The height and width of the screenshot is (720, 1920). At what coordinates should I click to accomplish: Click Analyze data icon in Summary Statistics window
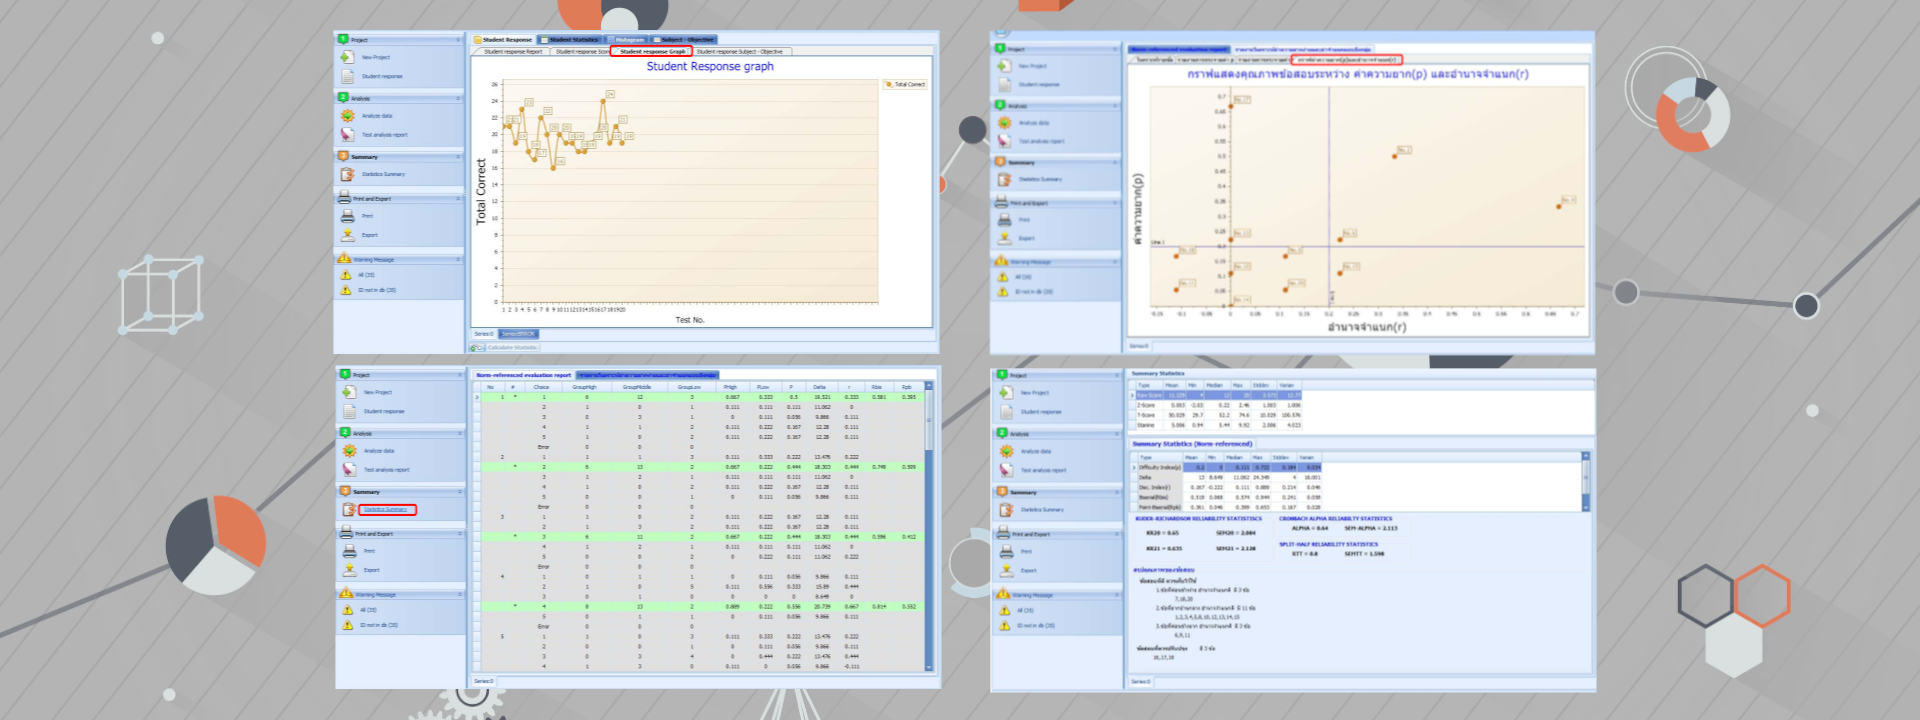(x=1005, y=452)
